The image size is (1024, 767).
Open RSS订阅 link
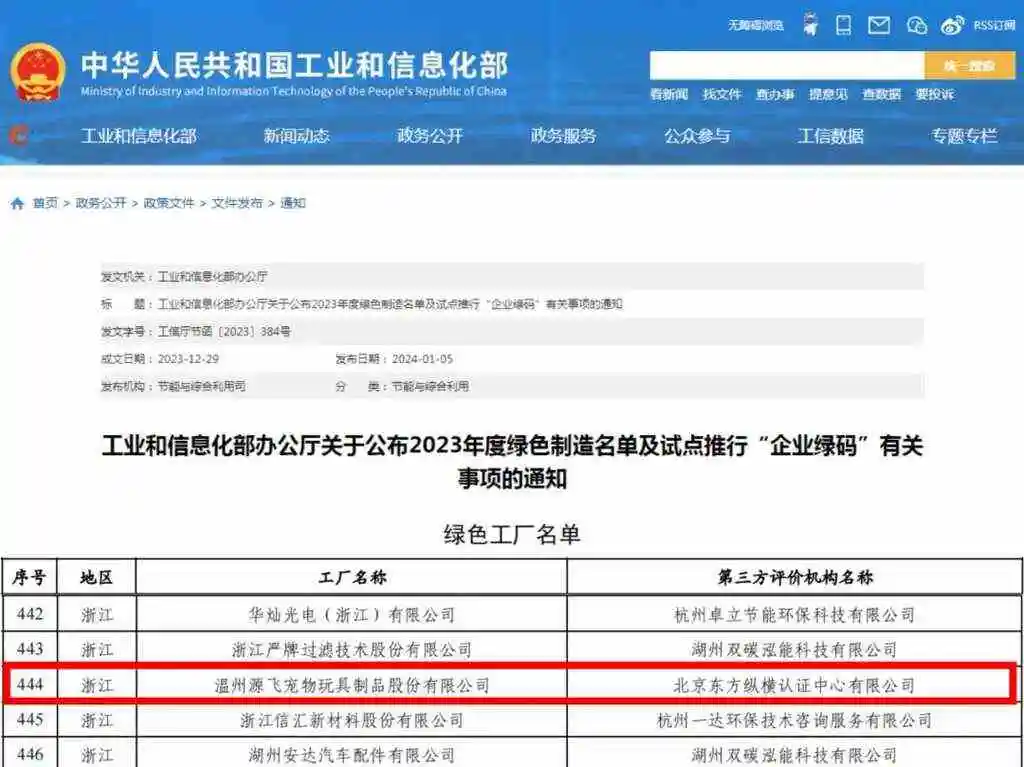coord(995,25)
